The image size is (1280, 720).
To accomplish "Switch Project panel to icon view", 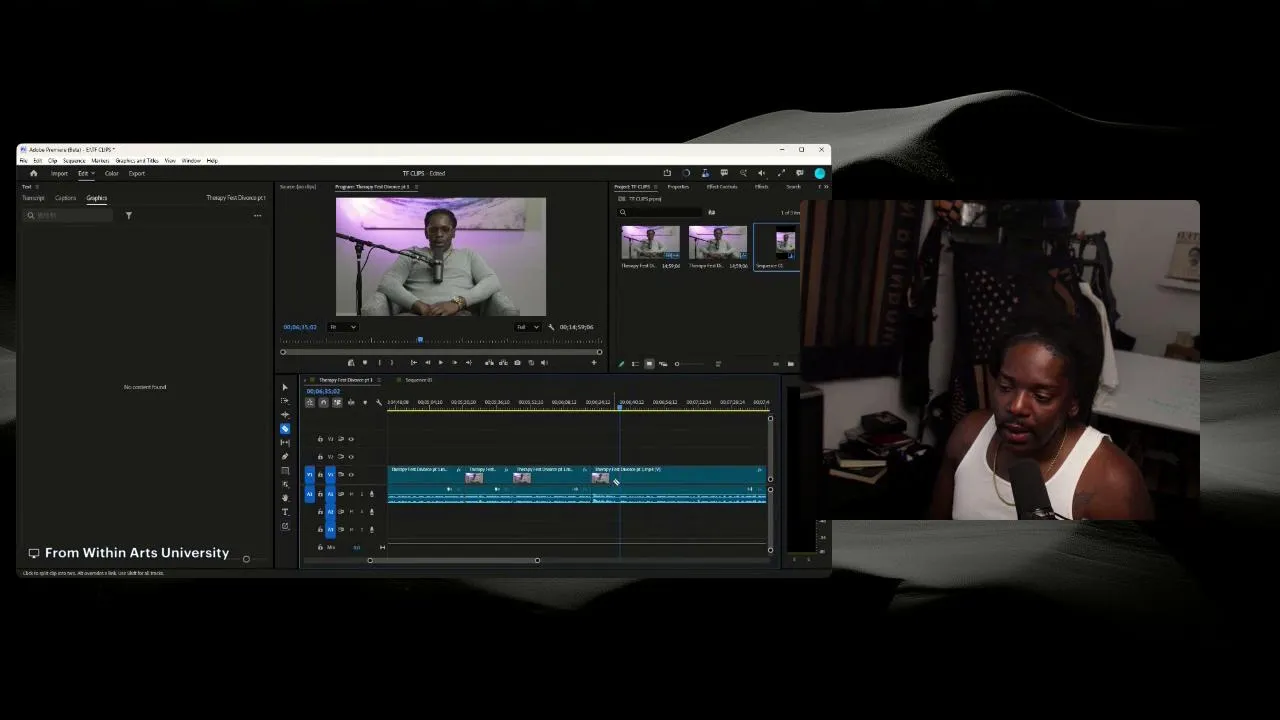I will coord(649,364).
